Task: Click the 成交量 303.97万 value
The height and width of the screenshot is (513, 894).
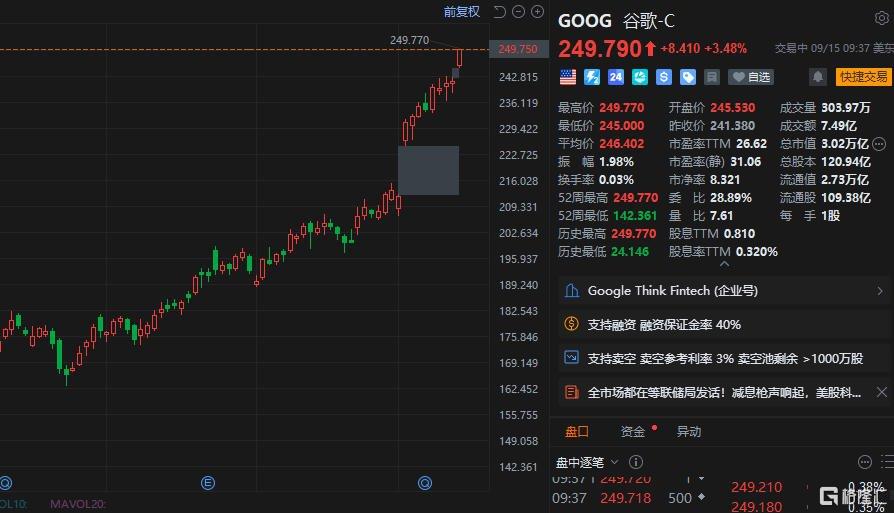Action: click(x=846, y=108)
